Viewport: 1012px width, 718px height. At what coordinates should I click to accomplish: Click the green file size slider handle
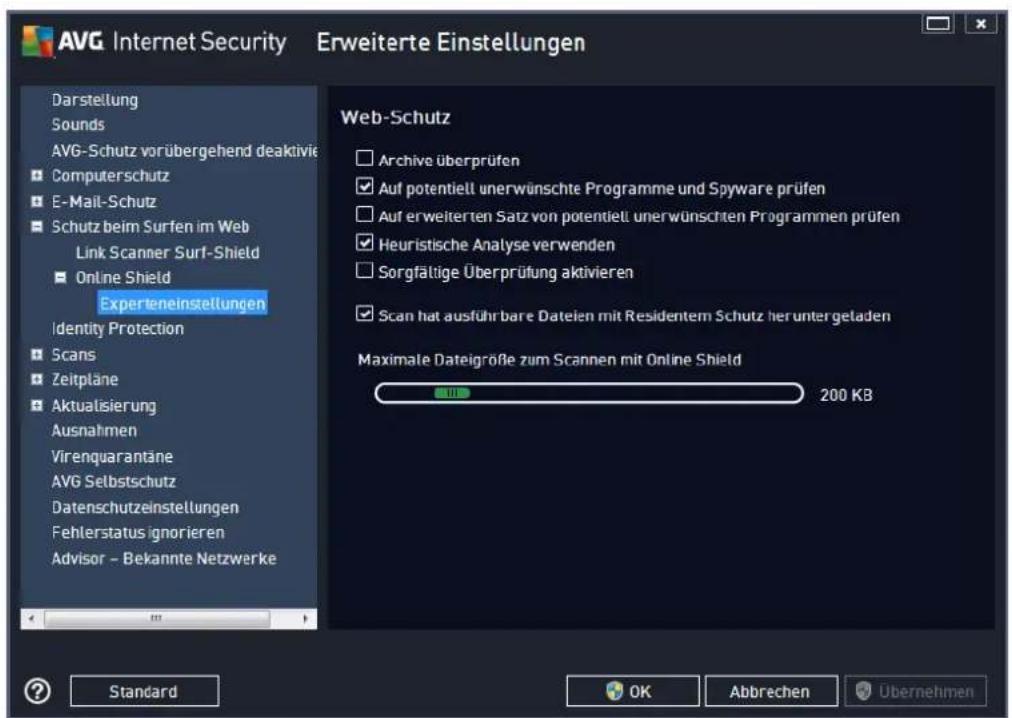452,393
